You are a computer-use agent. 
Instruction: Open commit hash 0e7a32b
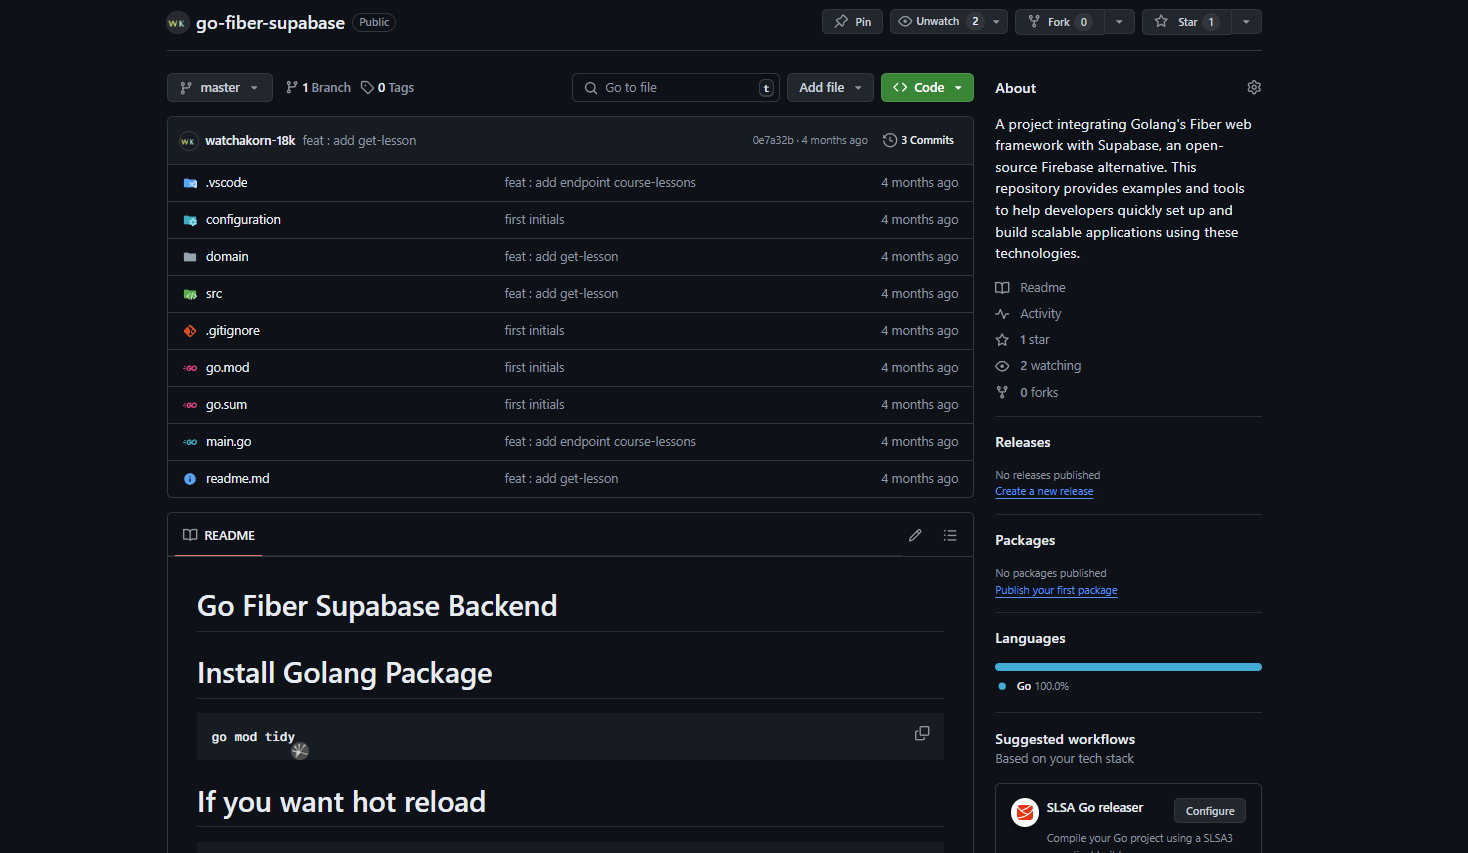tap(773, 141)
